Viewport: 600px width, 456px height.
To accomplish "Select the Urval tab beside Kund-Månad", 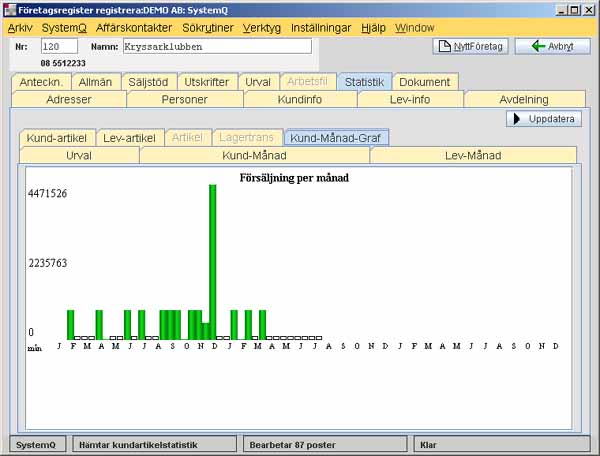I will pyautogui.click(x=79, y=155).
